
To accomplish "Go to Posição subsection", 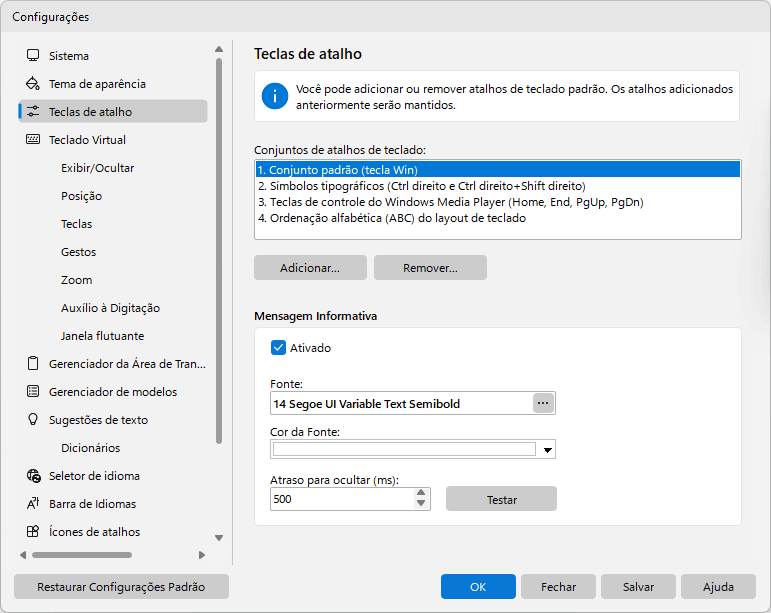I will pyautogui.click(x=82, y=196).
